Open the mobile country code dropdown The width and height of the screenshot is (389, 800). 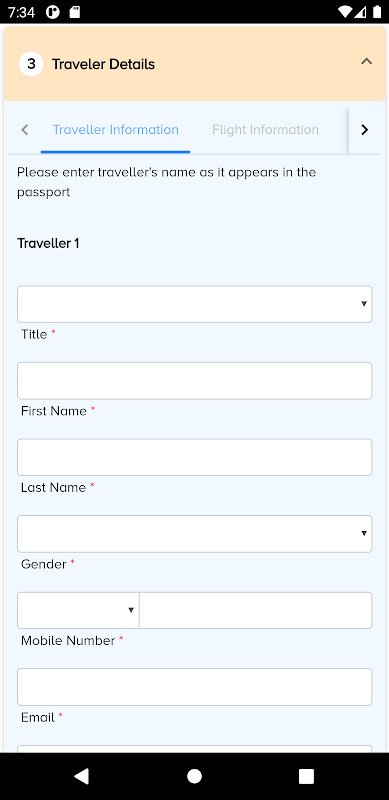78,610
